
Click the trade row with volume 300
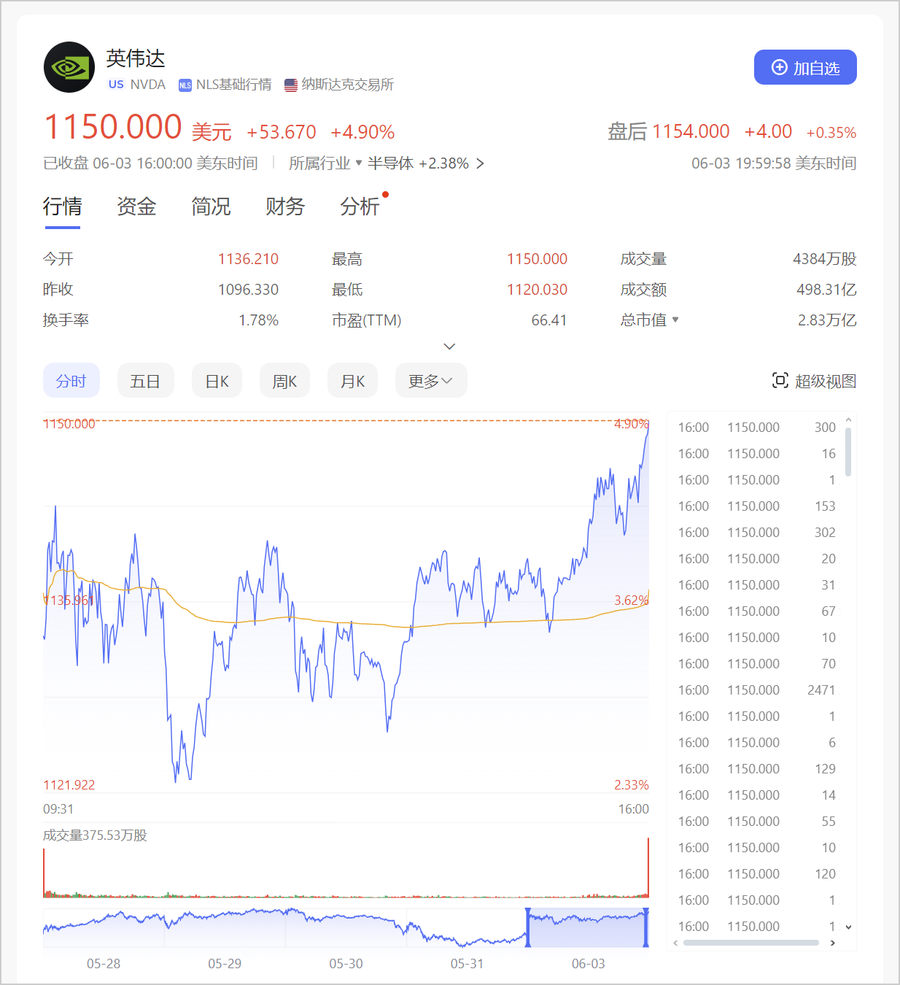point(757,427)
